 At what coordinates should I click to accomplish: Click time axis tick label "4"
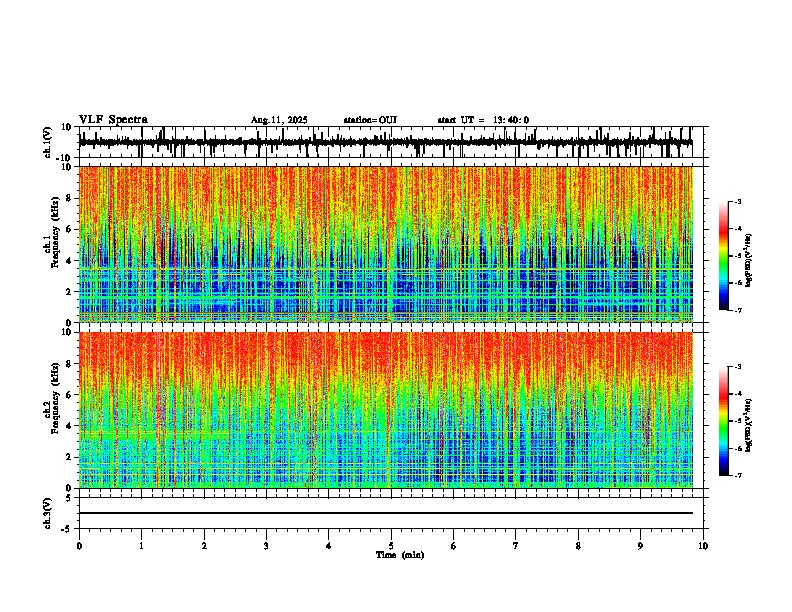(x=329, y=546)
